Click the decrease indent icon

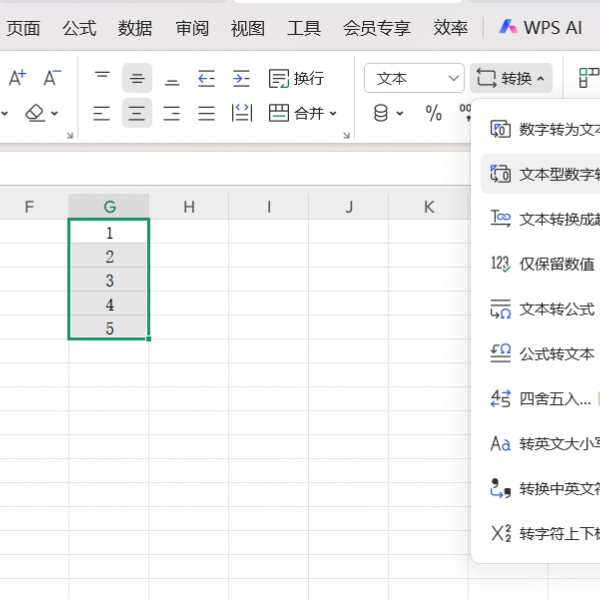[x=206, y=78]
